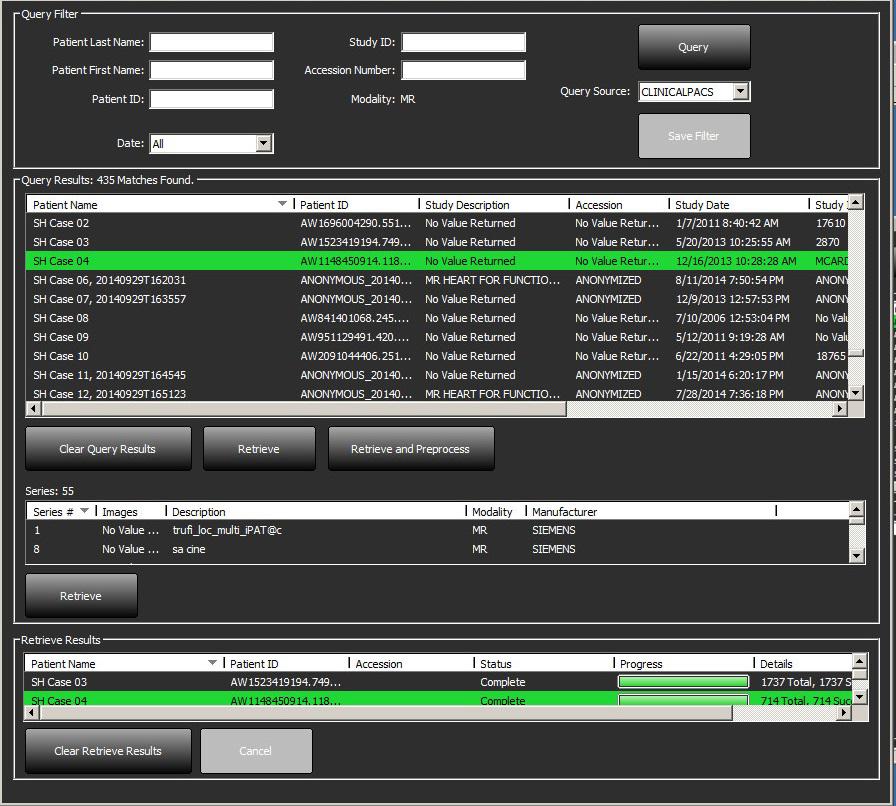Focus the Patient Last Name field
Viewport: 896px width, 806px height.
(211, 42)
